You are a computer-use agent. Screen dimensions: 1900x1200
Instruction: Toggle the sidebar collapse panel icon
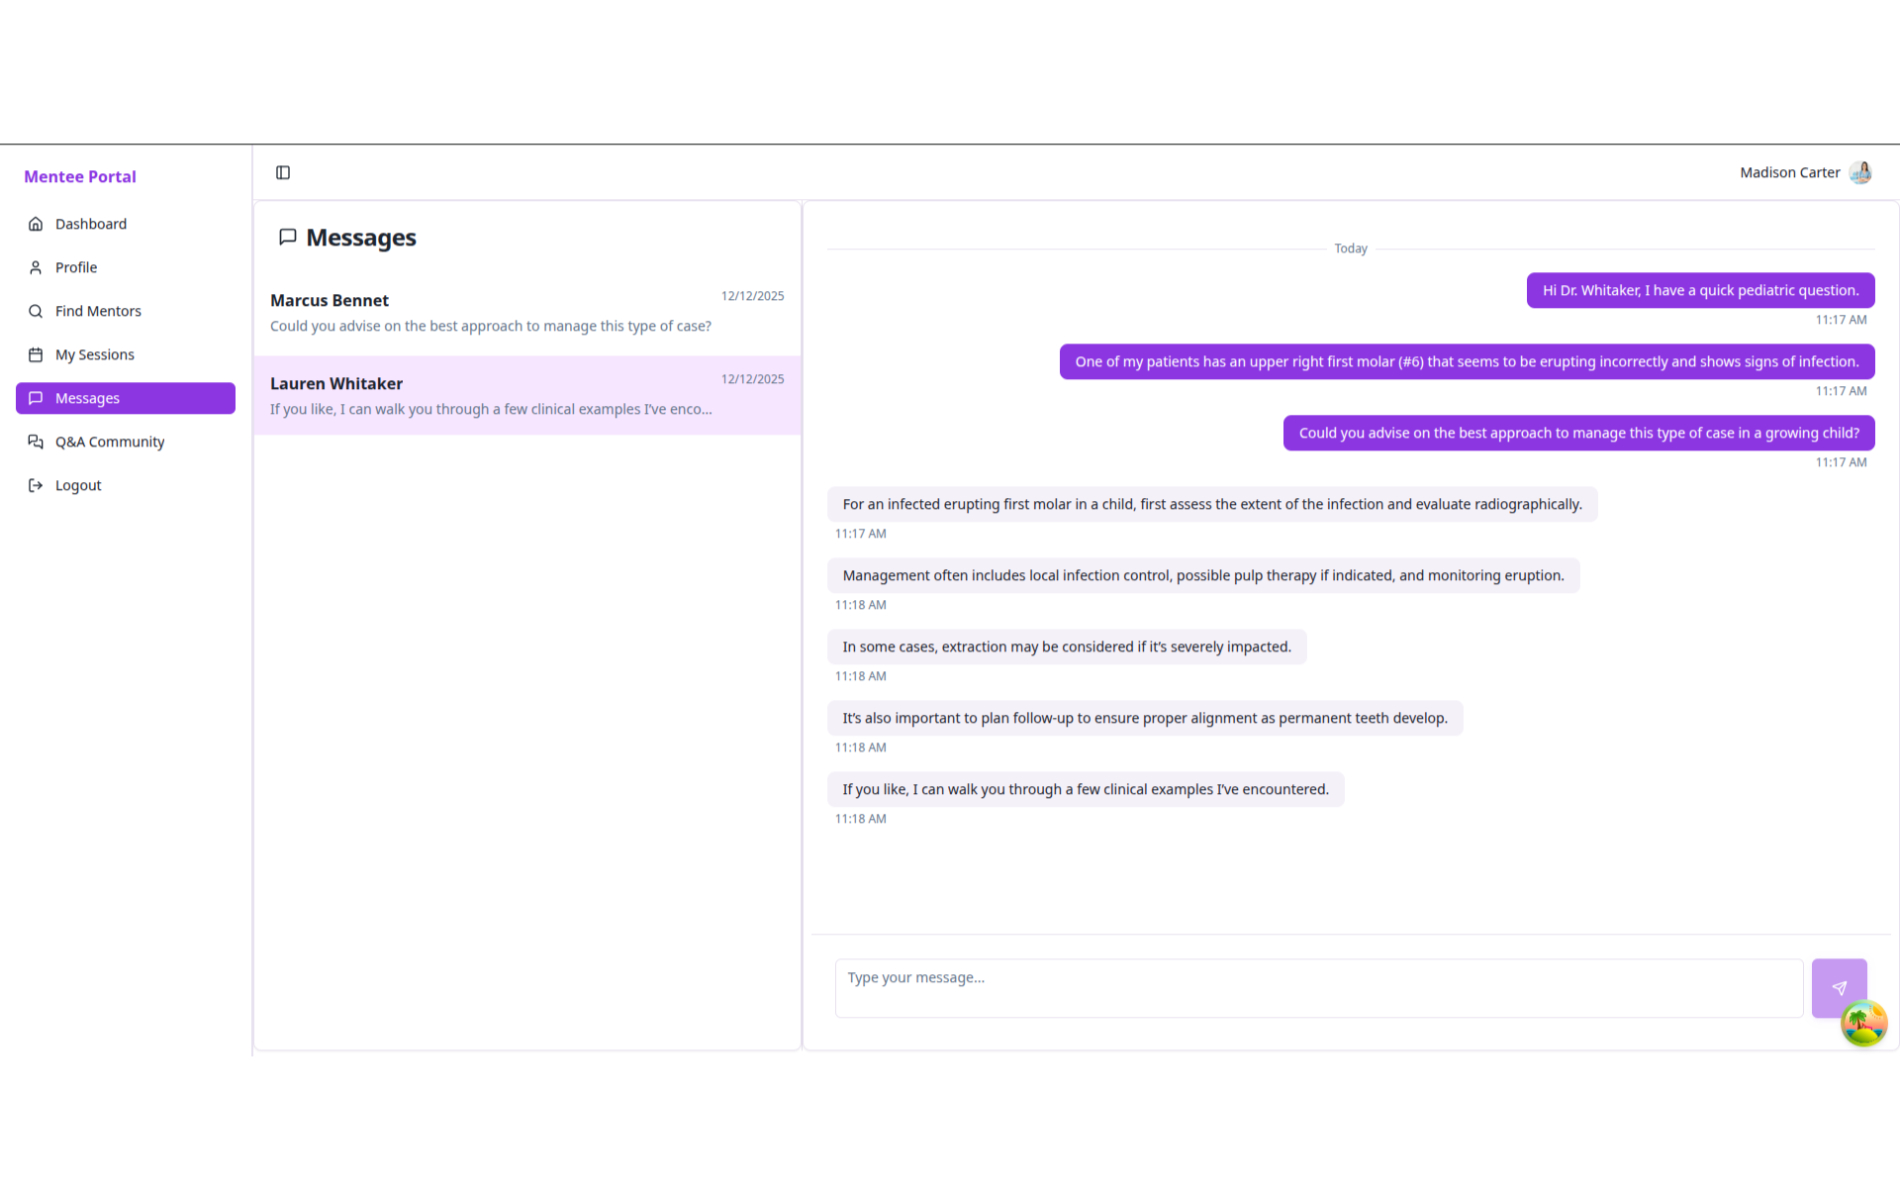click(x=283, y=172)
